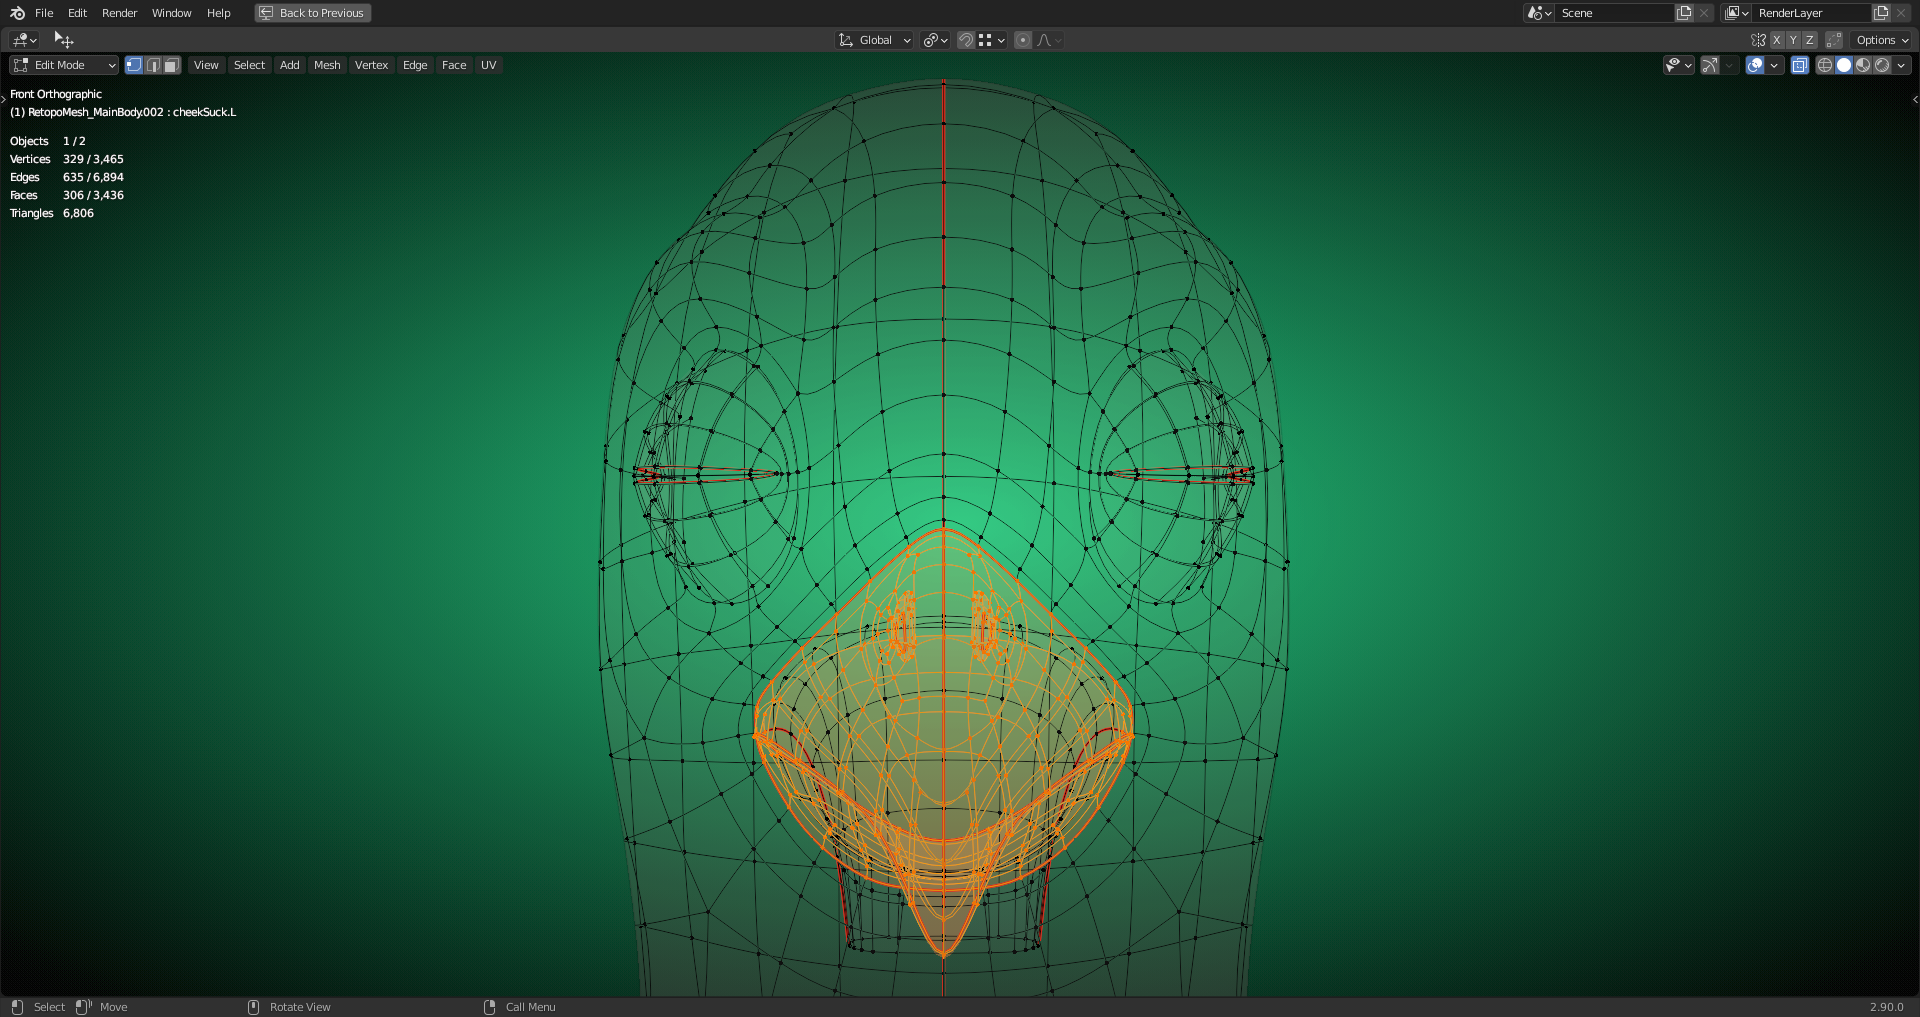
Task: Switch to Edge select mode
Action: click(152, 64)
